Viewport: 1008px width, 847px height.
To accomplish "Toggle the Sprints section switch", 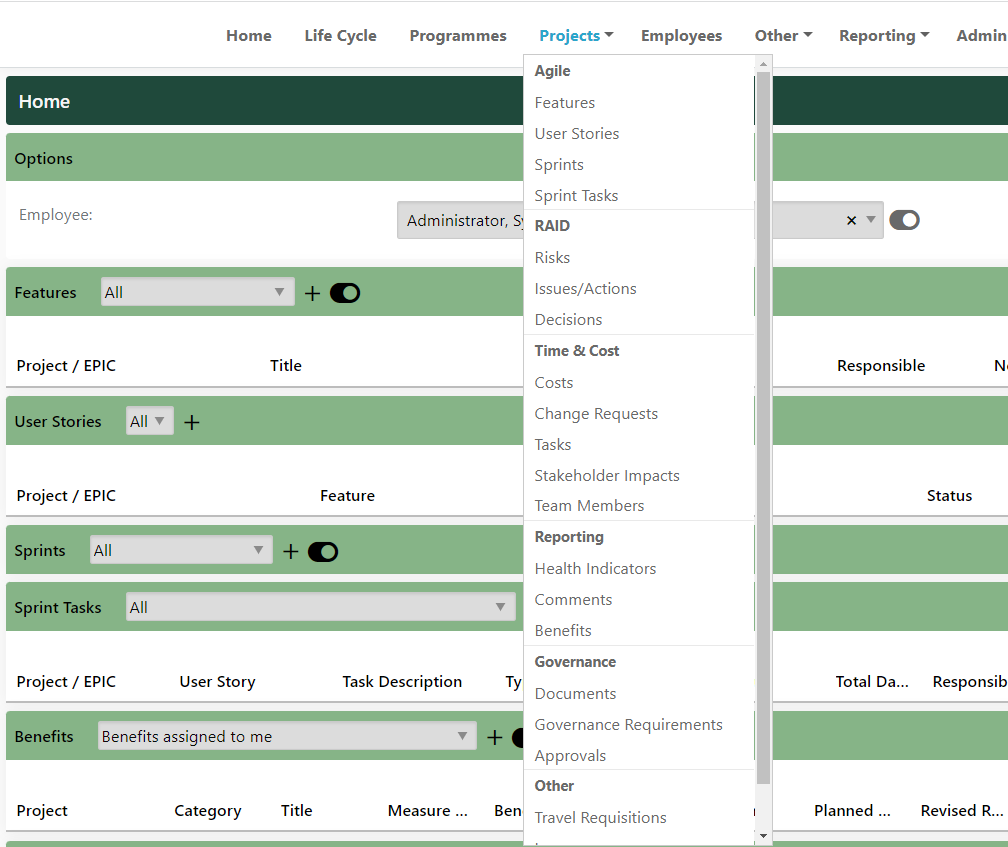I will pyautogui.click(x=323, y=551).
